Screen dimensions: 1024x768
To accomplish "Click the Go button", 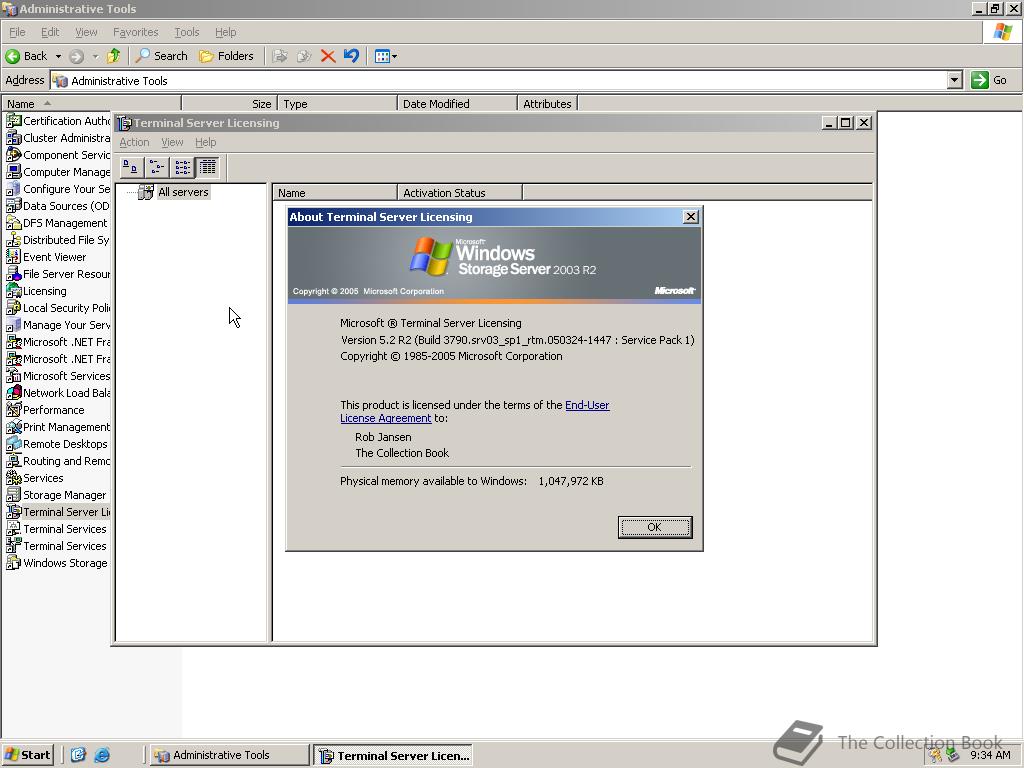I will coord(989,80).
